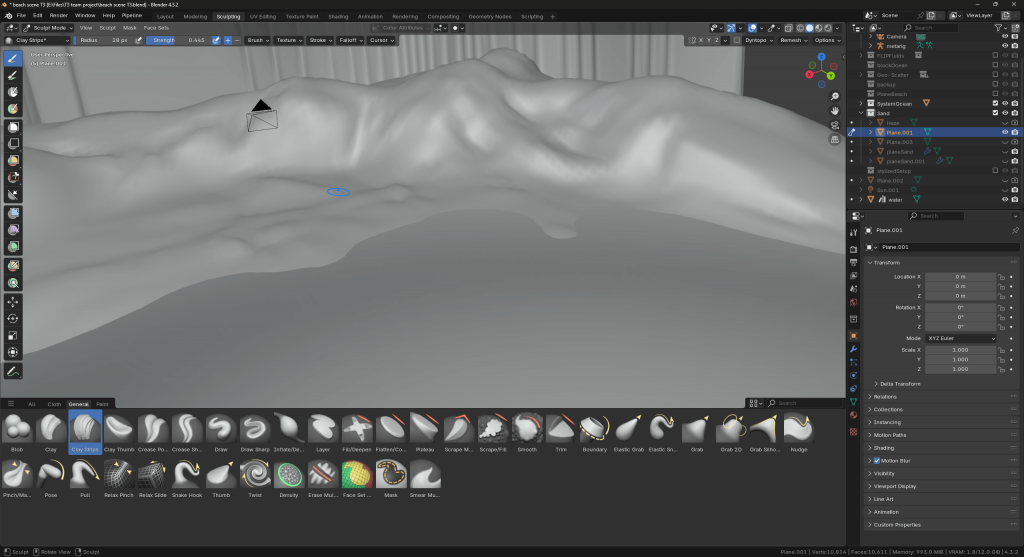Select the Snake Hook brush
The width and height of the screenshot is (1024, 557).
187,474
